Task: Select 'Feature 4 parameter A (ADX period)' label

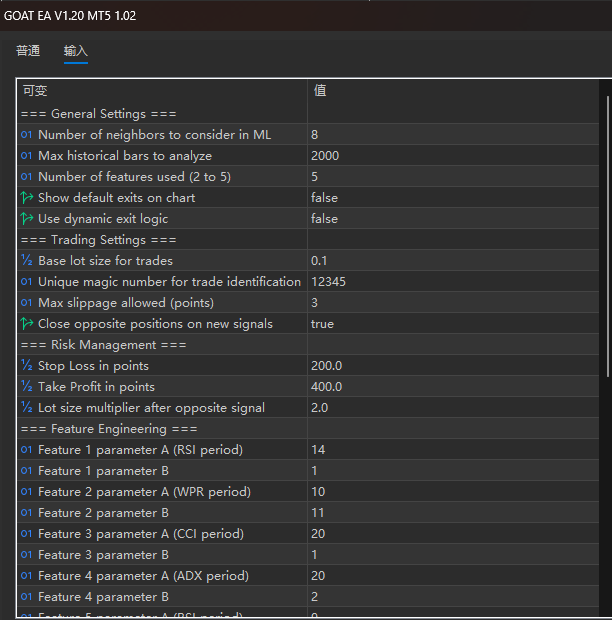Action: 143,576
